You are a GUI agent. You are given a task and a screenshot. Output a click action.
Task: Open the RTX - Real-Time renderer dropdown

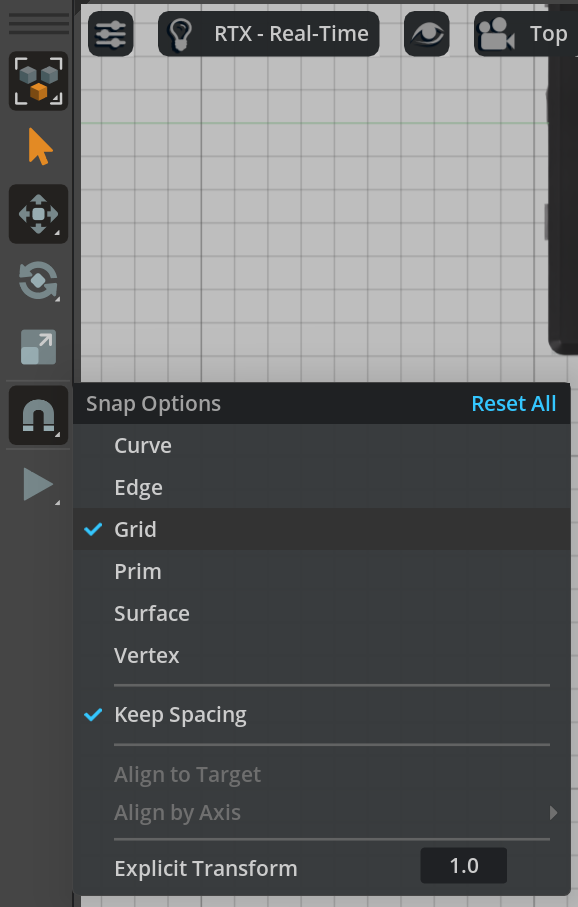(x=268, y=33)
